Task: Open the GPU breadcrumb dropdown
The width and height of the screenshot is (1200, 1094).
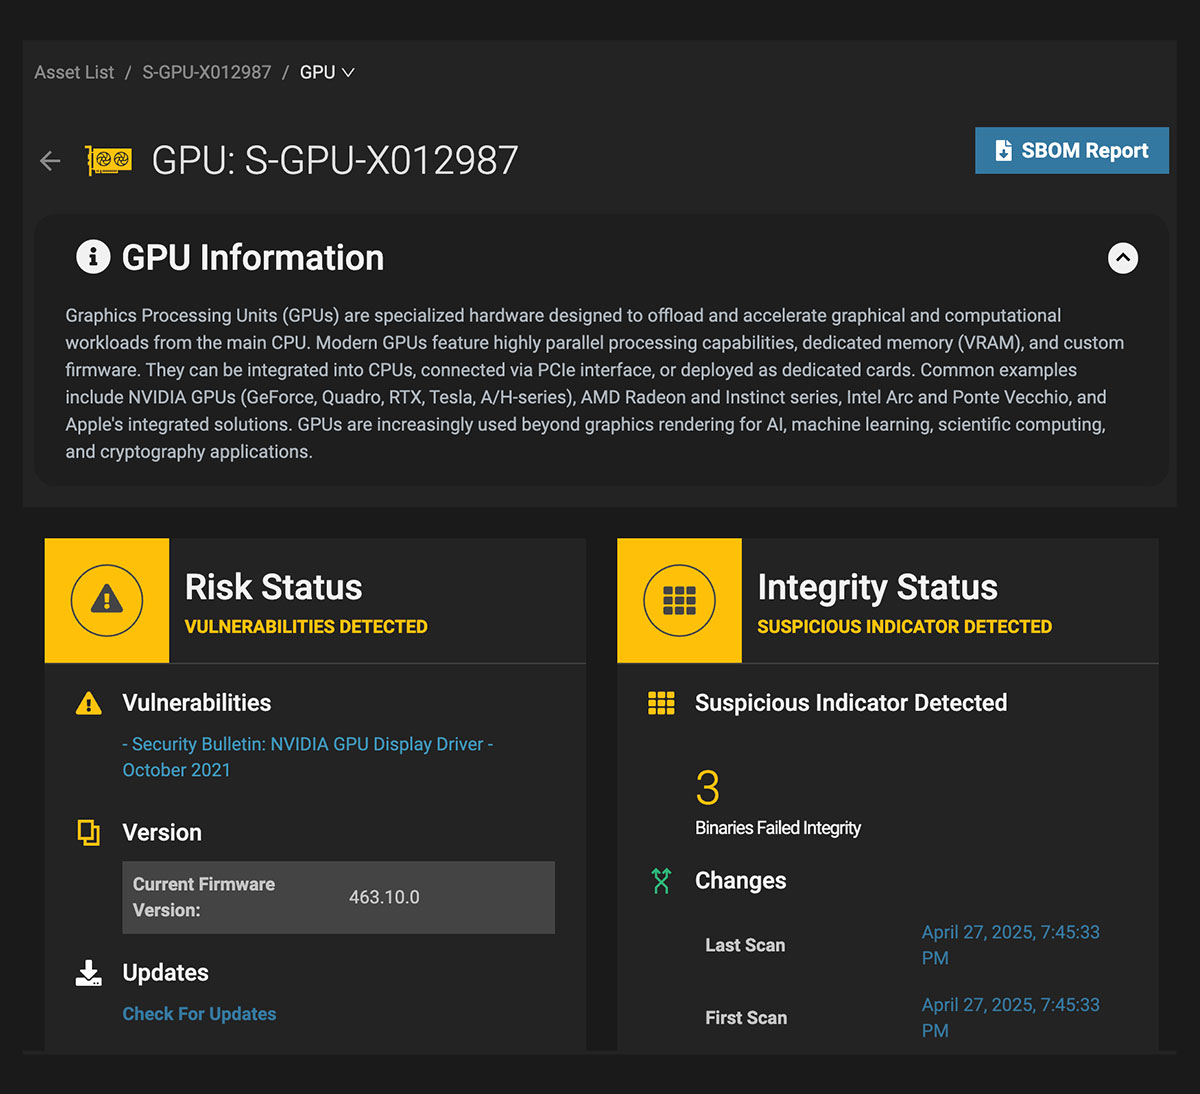Action: click(x=327, y=72)
